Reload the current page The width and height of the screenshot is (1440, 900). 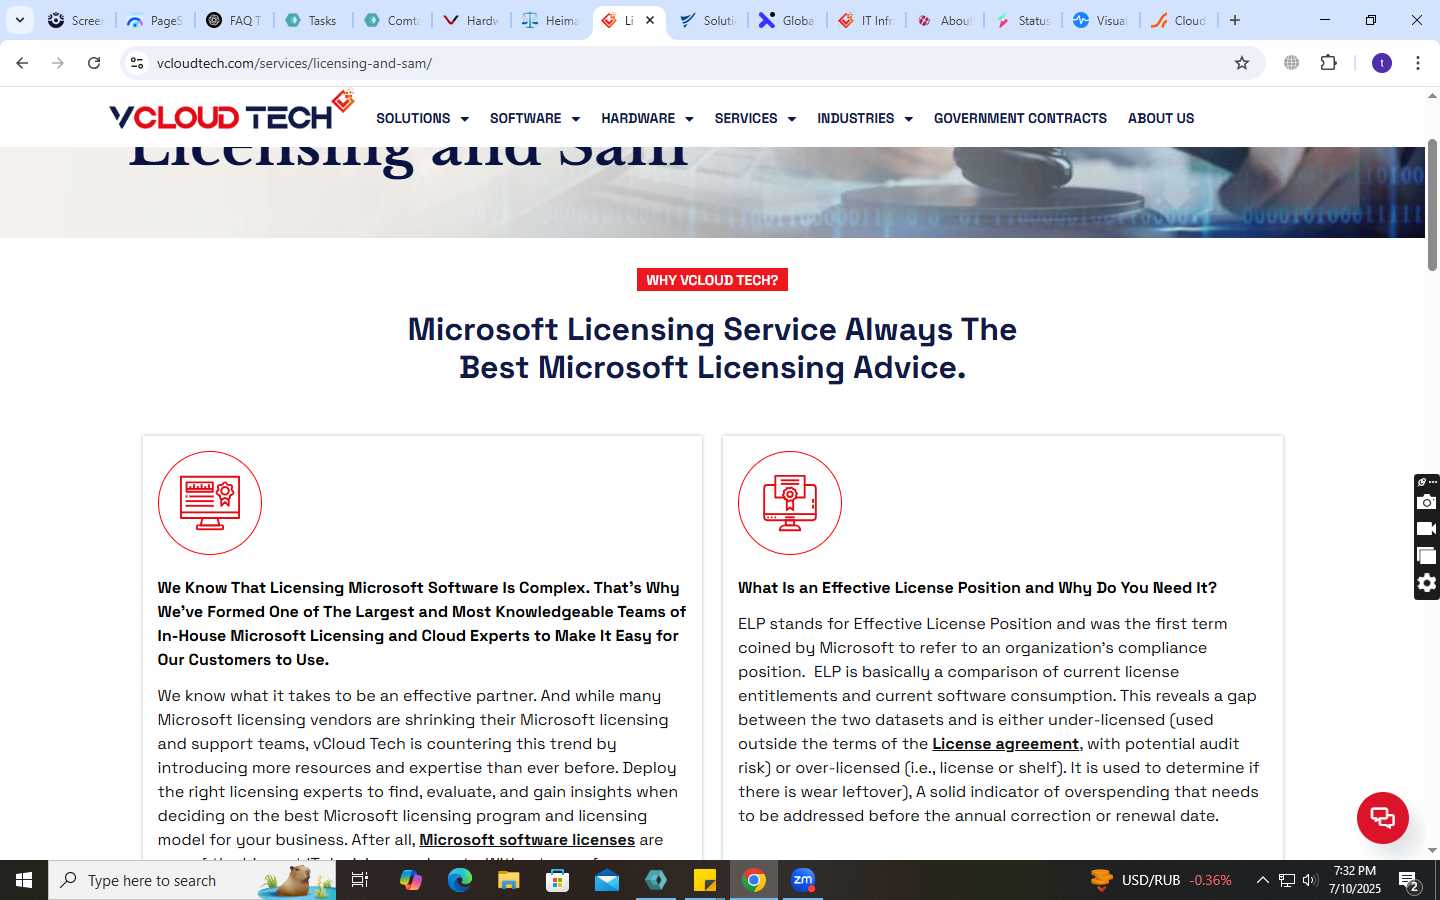(94, 63)
